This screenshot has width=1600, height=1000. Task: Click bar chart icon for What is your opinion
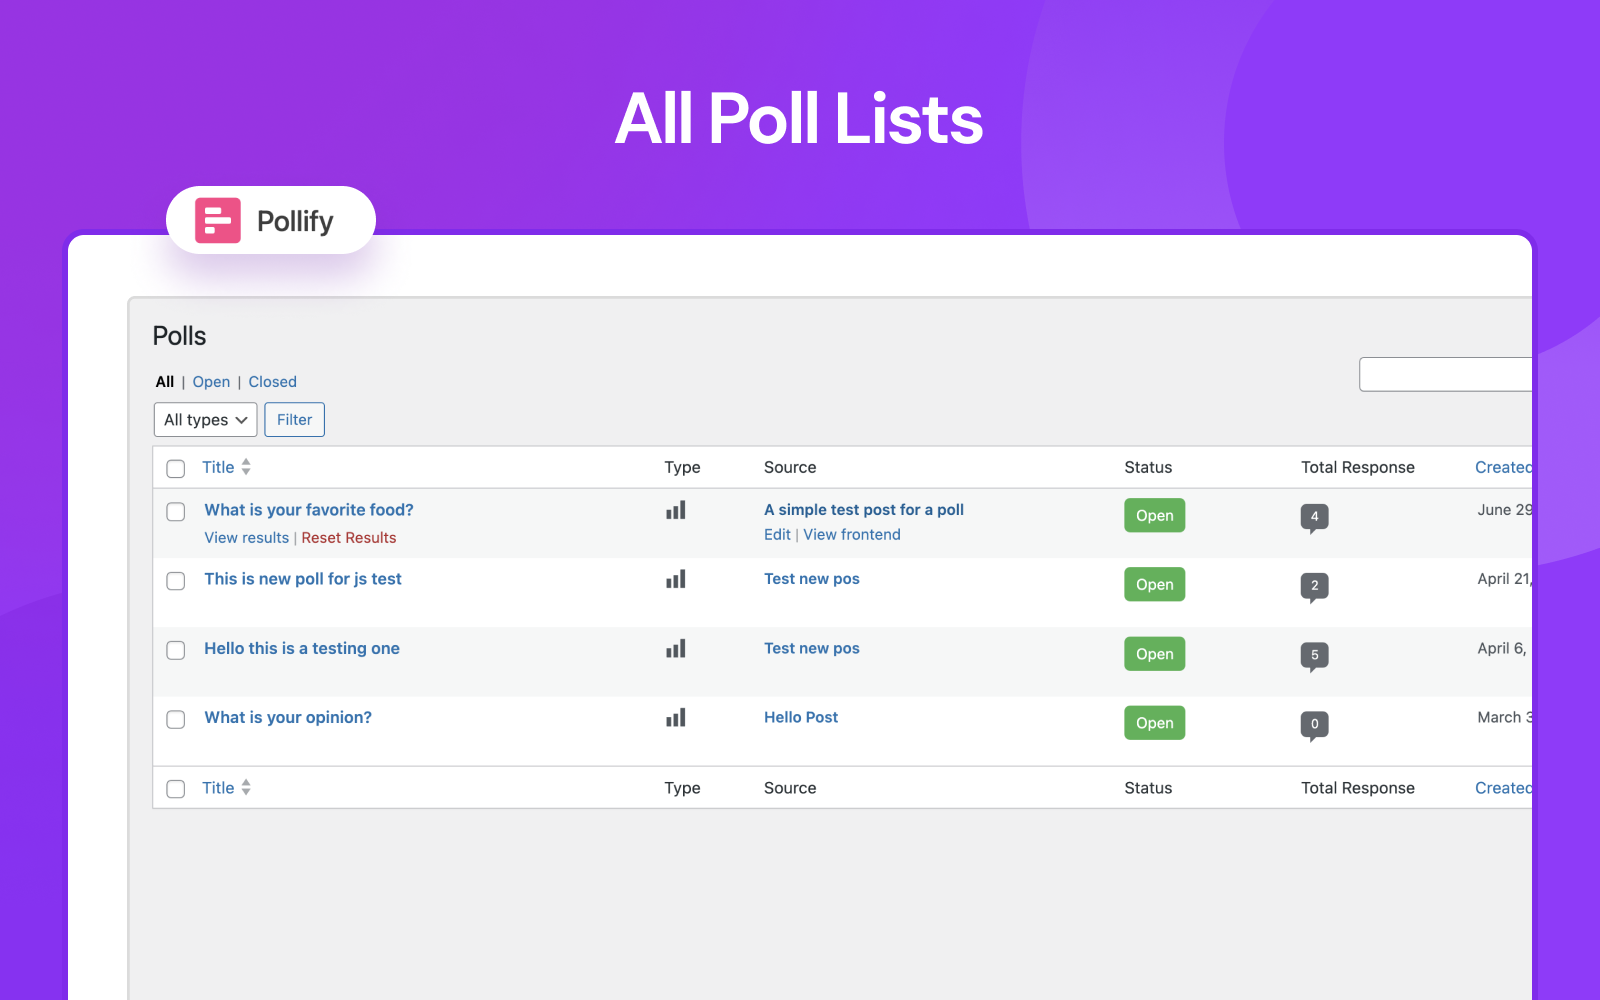[x=676, y=718]
